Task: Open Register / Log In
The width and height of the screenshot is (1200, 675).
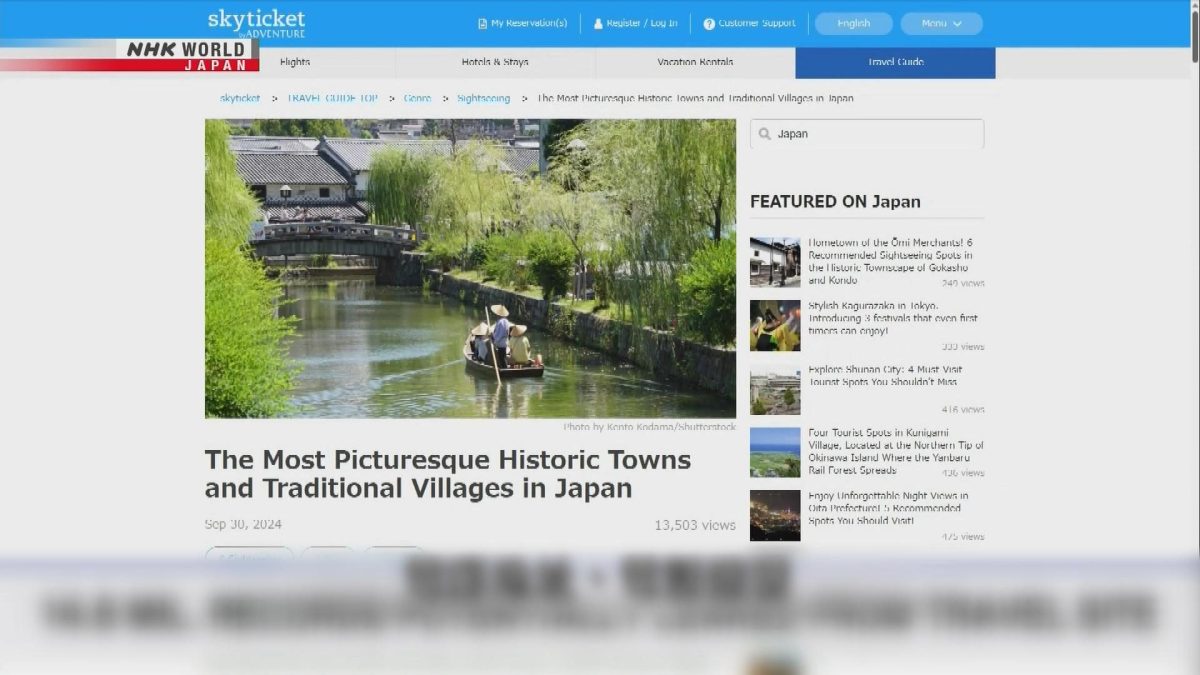Action: 642,23
